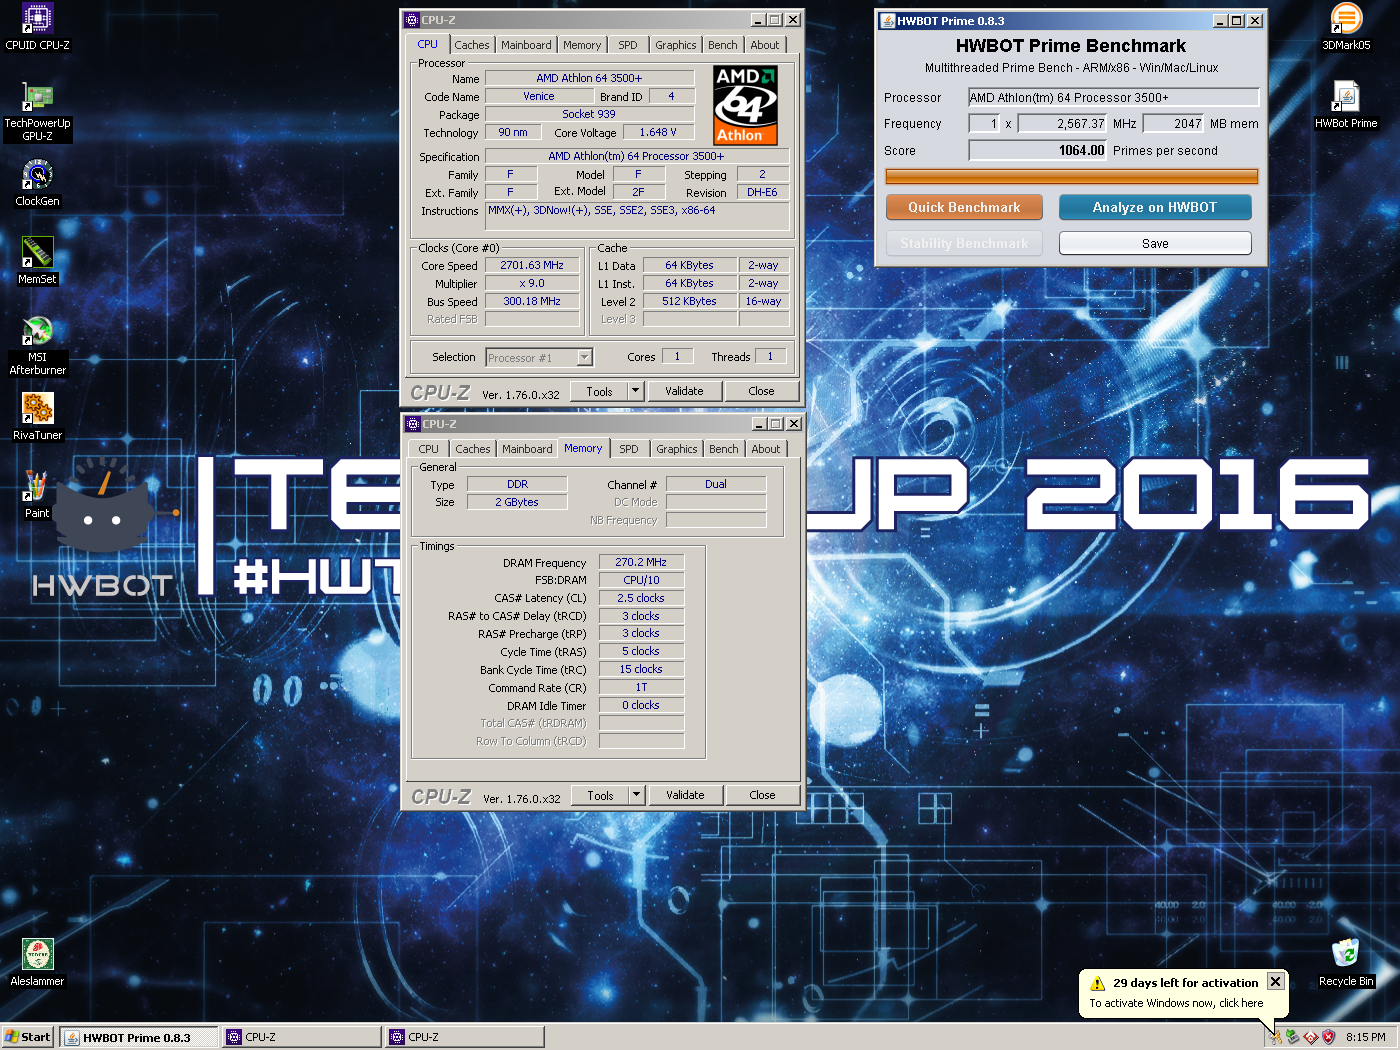
Task: Click Score field showing 1064.00
Action: click(1037, 150)
